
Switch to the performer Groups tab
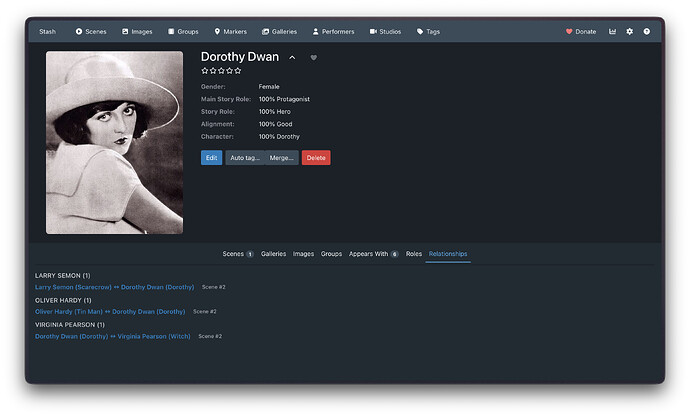tap(331, 254)
